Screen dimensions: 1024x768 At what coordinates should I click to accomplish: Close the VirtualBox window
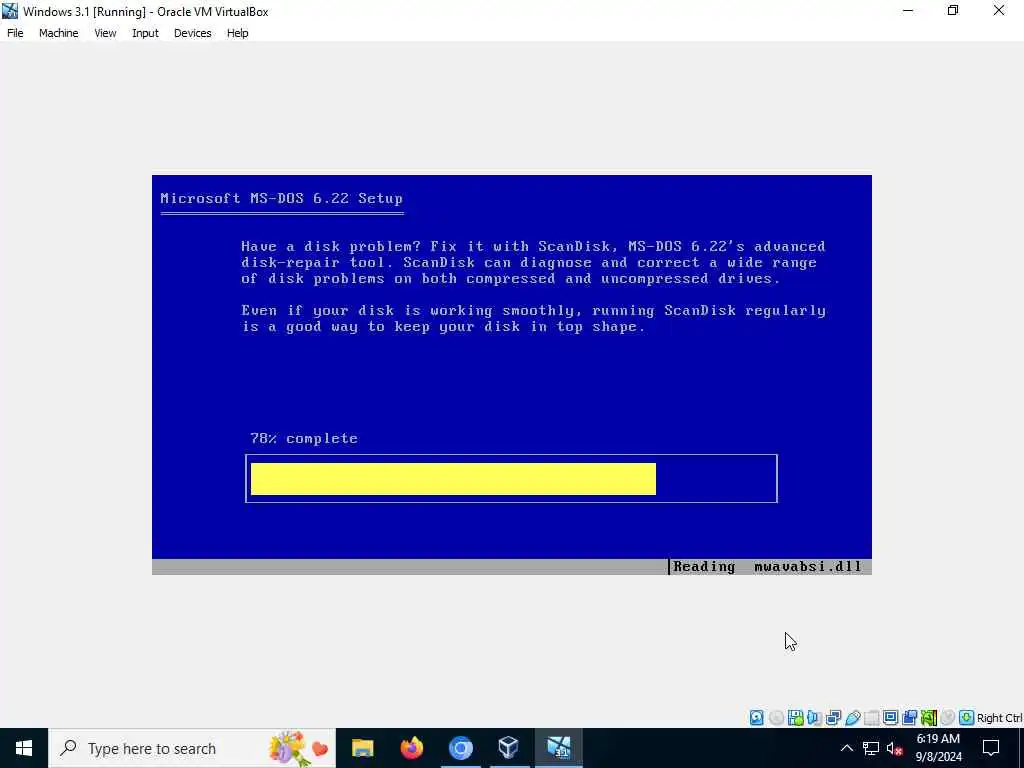999,11
